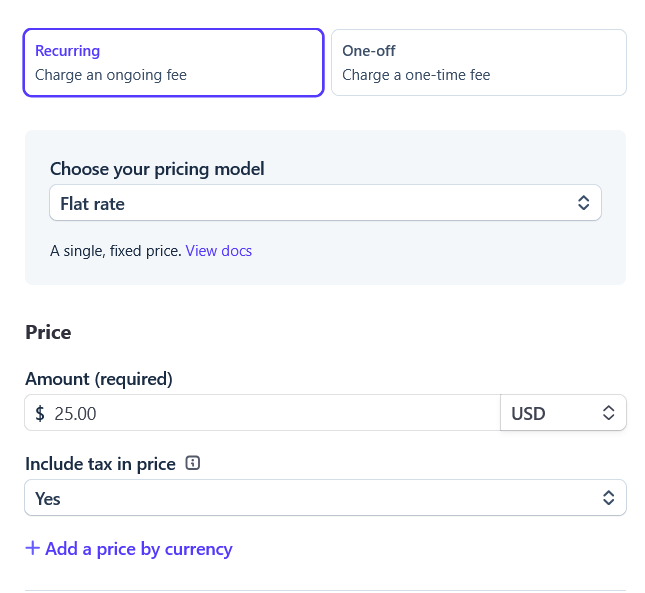Screen dimensions: 645x593
Task: Expand the Include tax in price Yes dropdown
Action: pos(325,498)
